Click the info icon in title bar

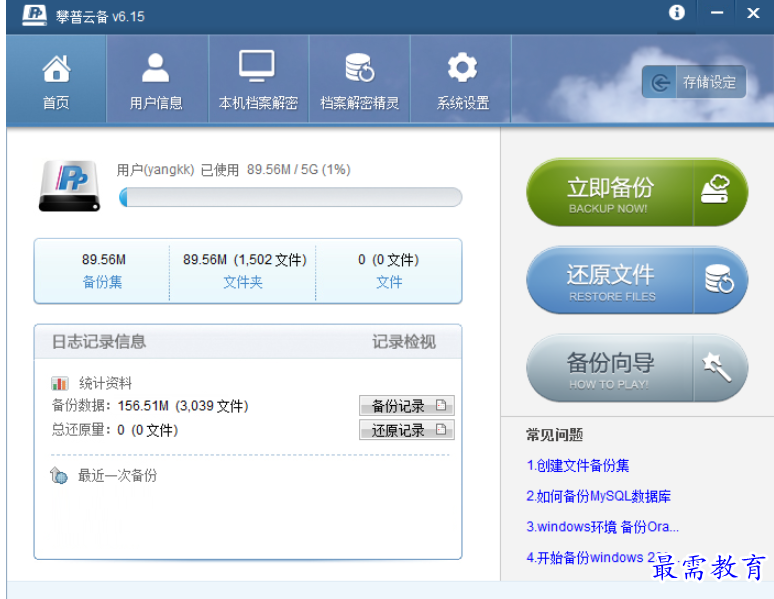point(677,12)
